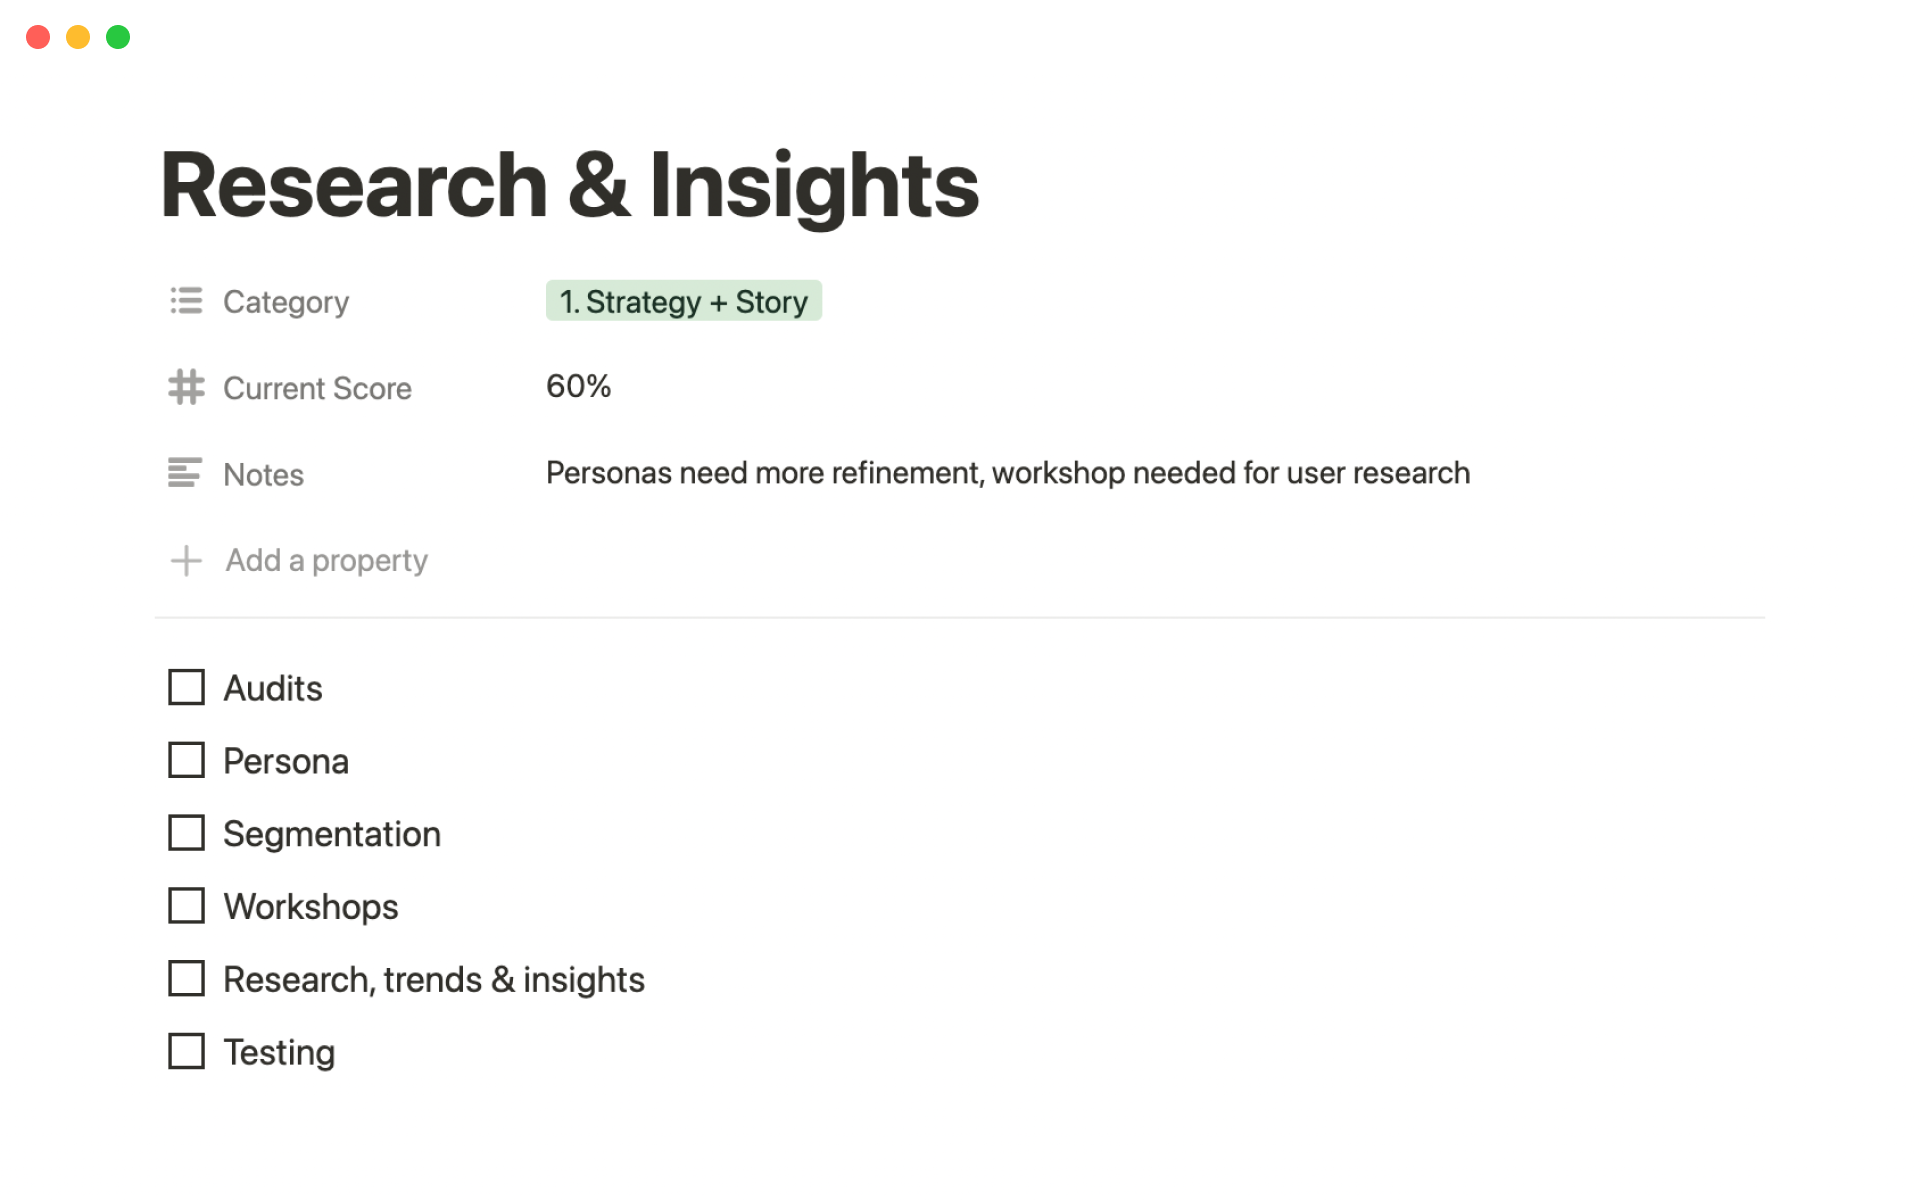Click the Notes text property icon
Screen dimensions: 1920x1200
click(x=186, y=473)
